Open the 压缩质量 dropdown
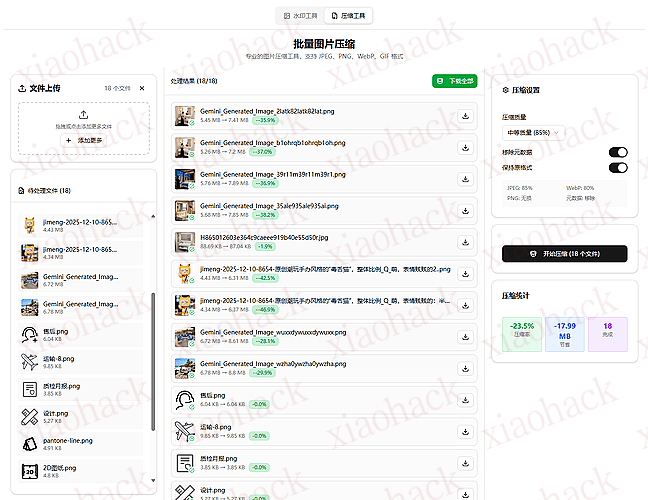The height and width of the screenshot is (500, 648). click(534, 132)
